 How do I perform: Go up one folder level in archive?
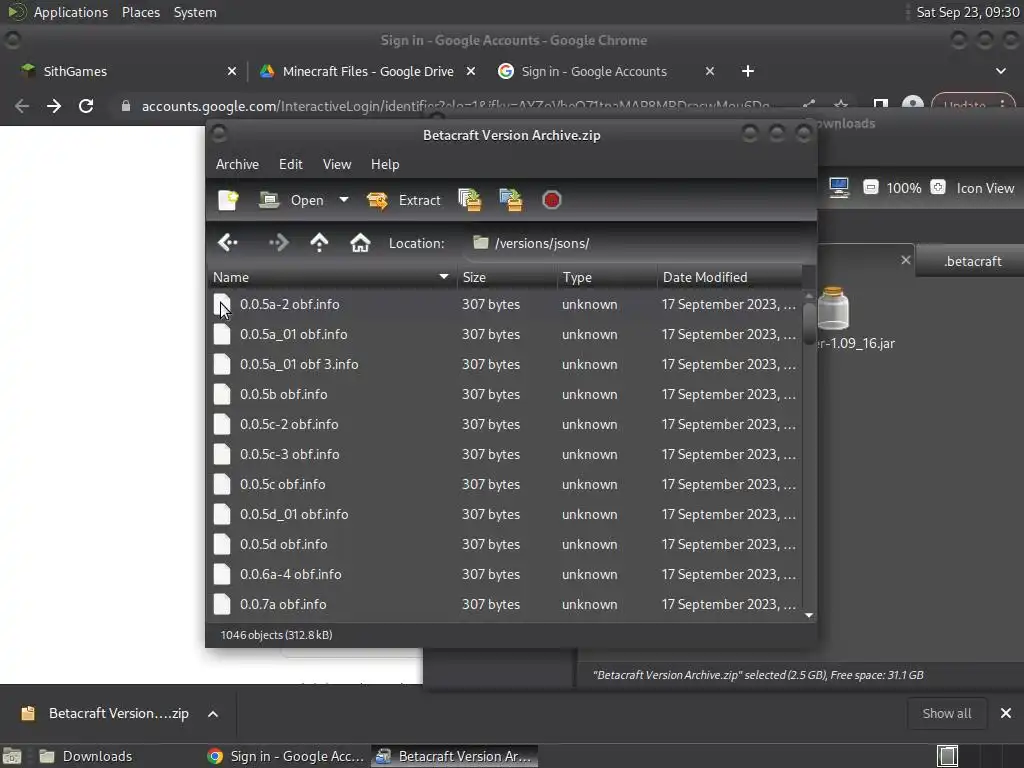tap(319, 243)
